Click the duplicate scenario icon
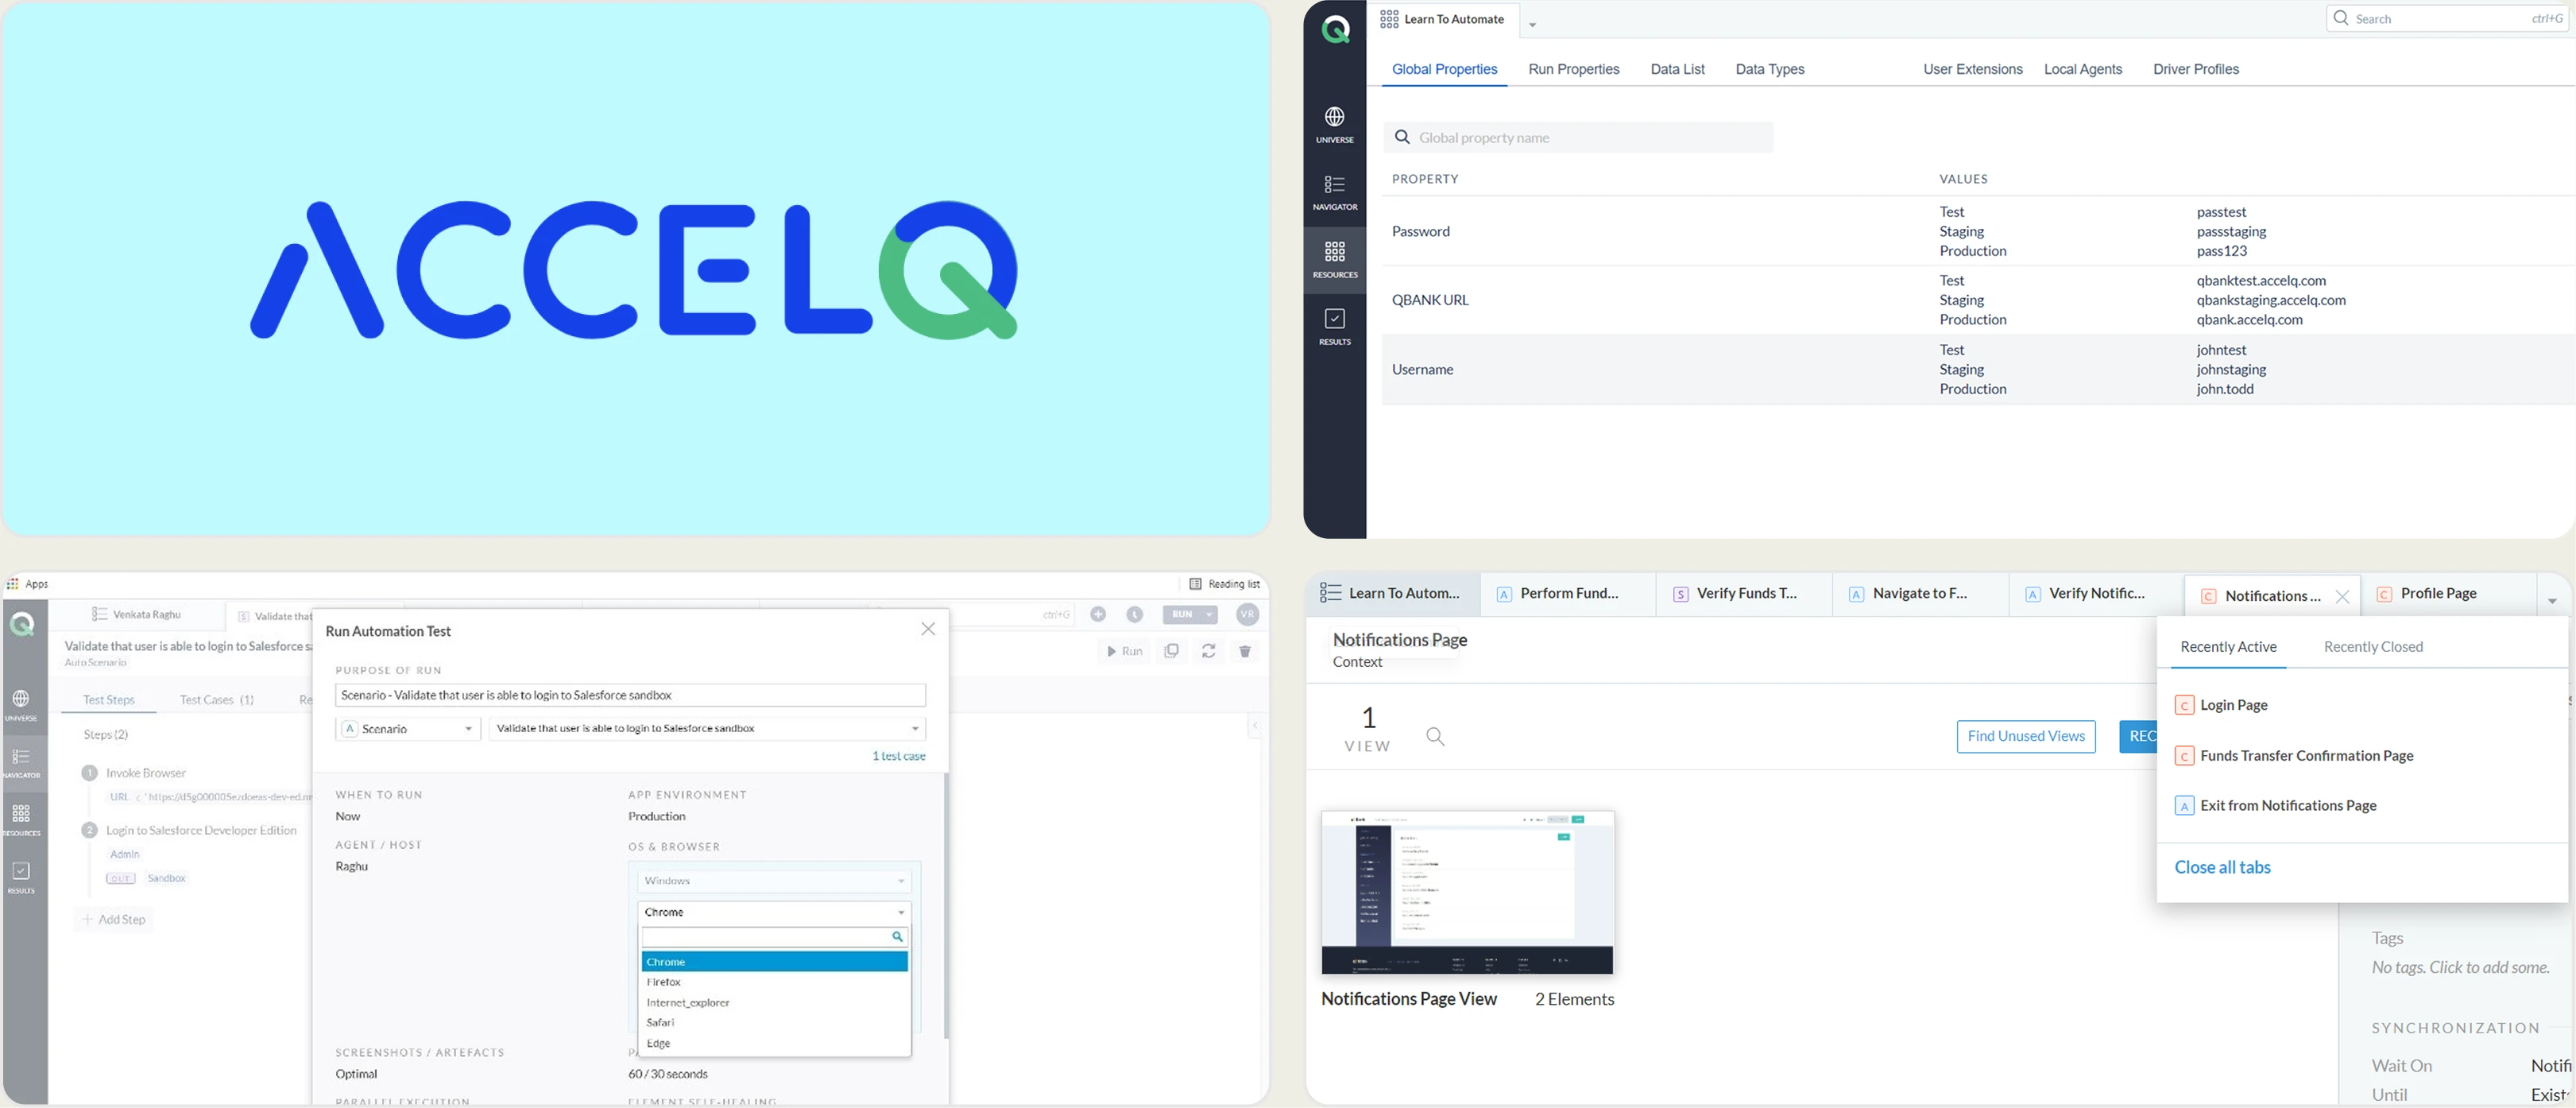2576x1108 pixels. 1171,651
